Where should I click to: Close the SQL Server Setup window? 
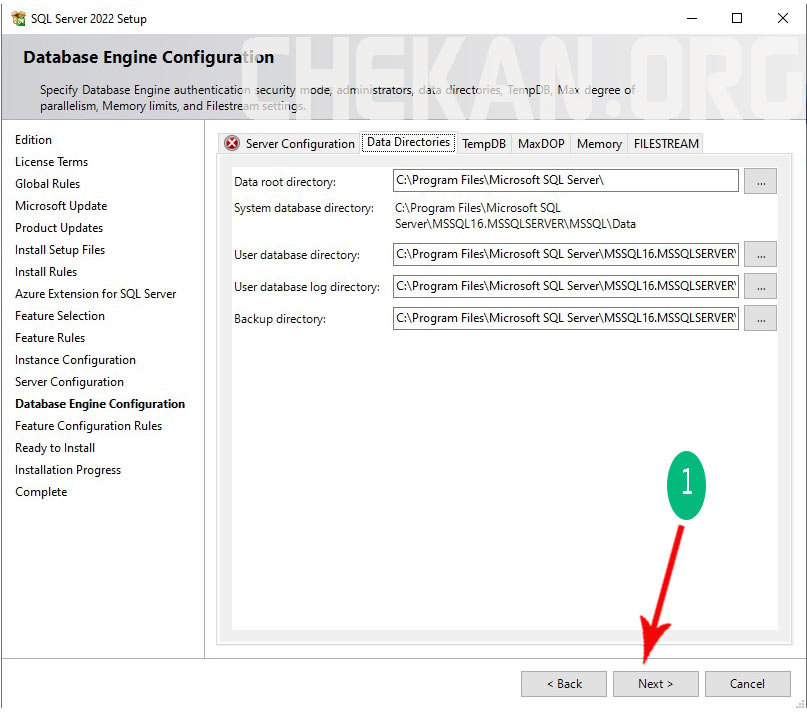(x=783, y=19)
